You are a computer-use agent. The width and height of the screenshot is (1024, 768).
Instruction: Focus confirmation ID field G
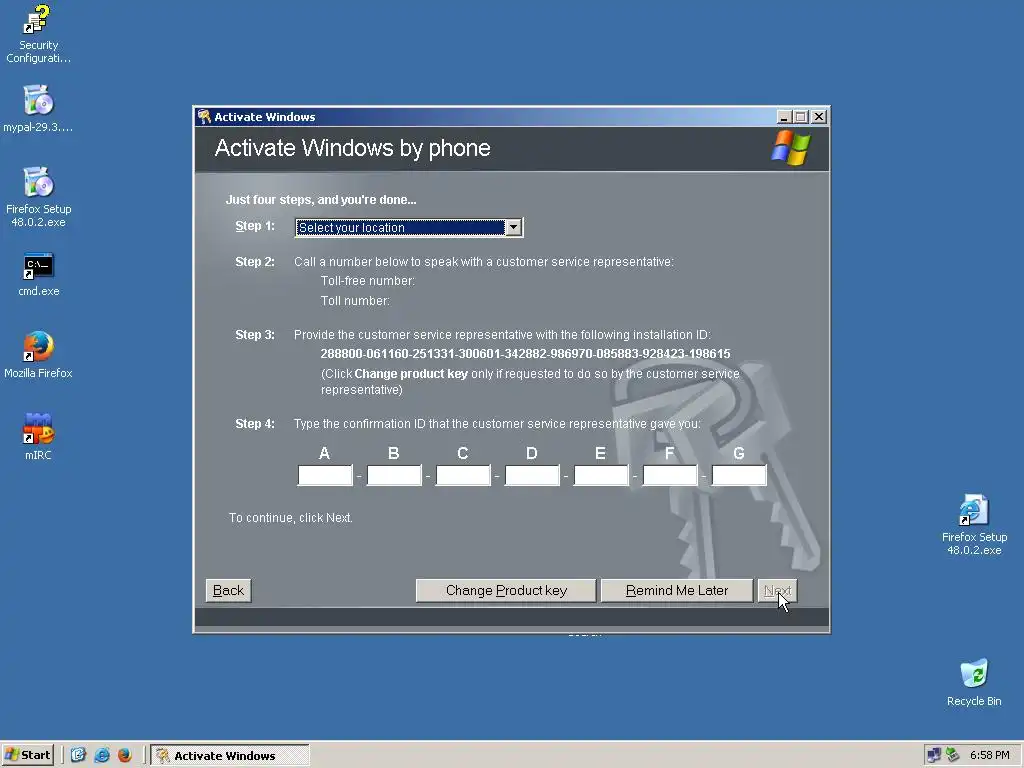pyautogui.click(x=739, y=475)
